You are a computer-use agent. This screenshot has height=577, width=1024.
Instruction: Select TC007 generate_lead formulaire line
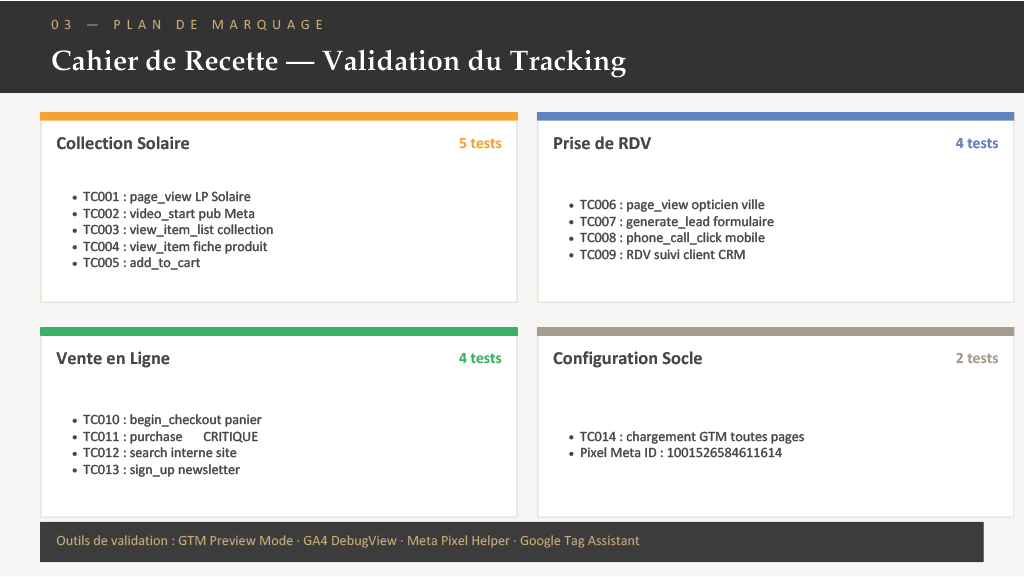coord(677,222)
